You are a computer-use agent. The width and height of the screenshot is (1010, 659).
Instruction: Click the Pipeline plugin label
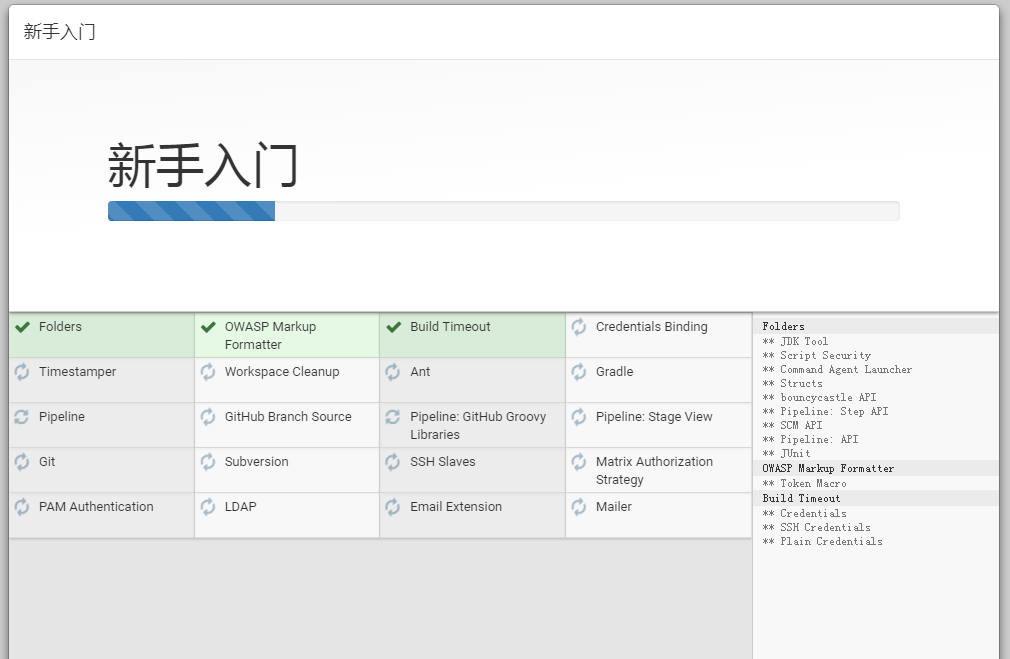[x=62, y=417]
